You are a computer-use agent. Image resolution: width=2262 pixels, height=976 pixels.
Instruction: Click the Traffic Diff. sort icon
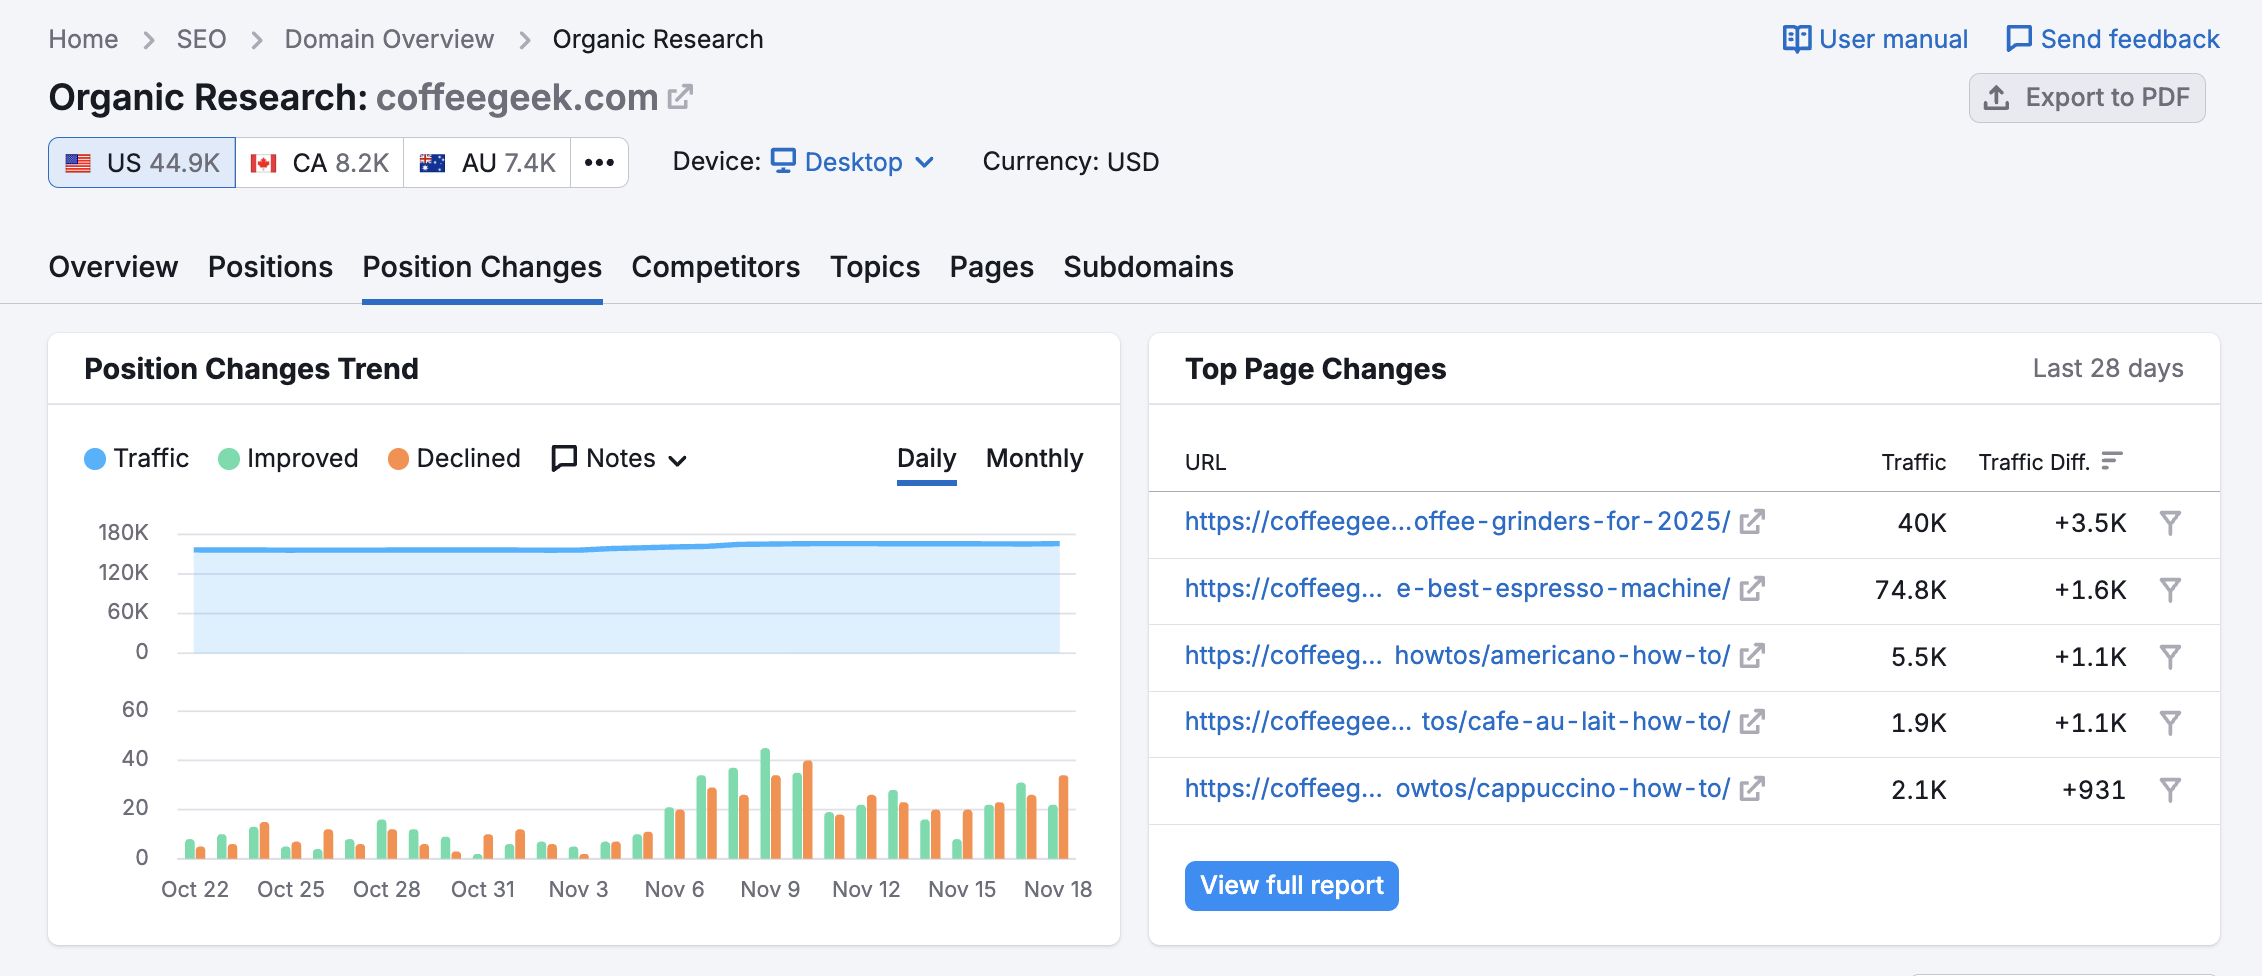click(x=2111, y=461)
